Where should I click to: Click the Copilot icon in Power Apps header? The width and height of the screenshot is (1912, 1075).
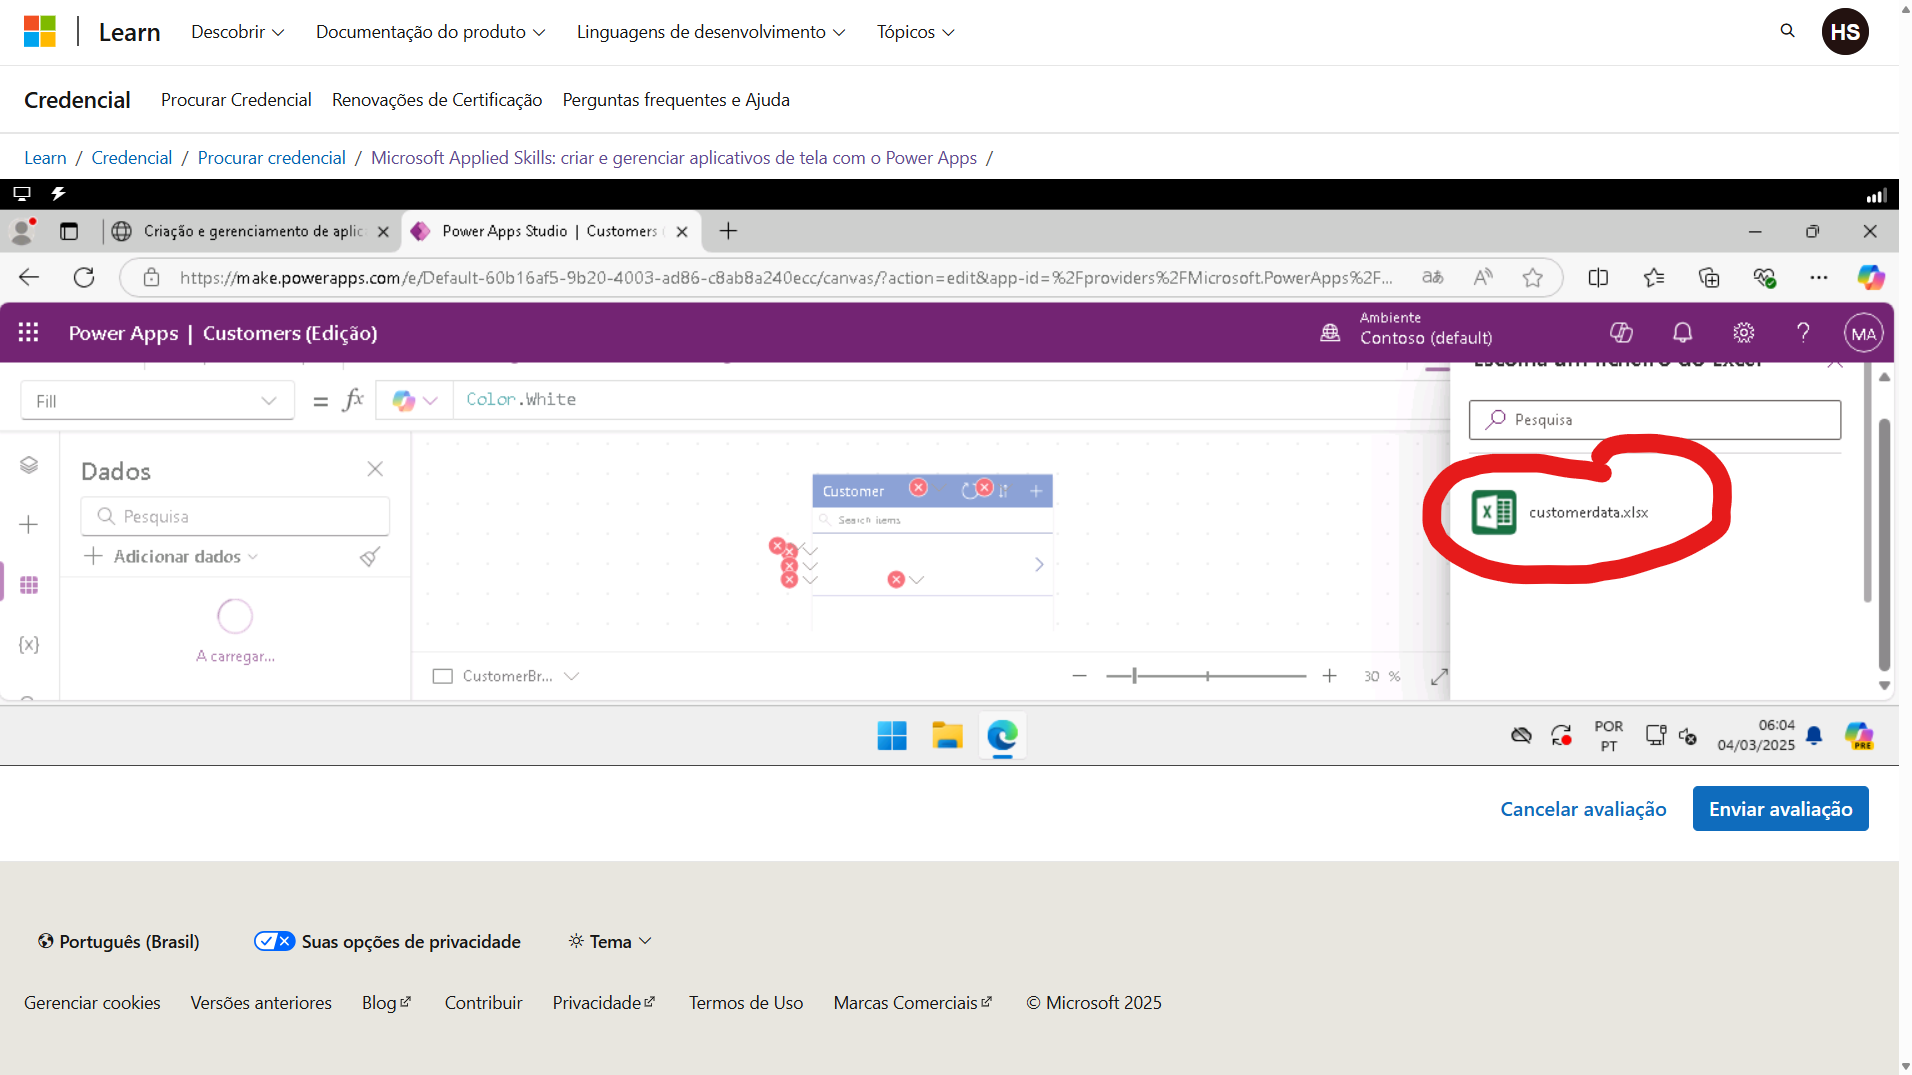1621,333
